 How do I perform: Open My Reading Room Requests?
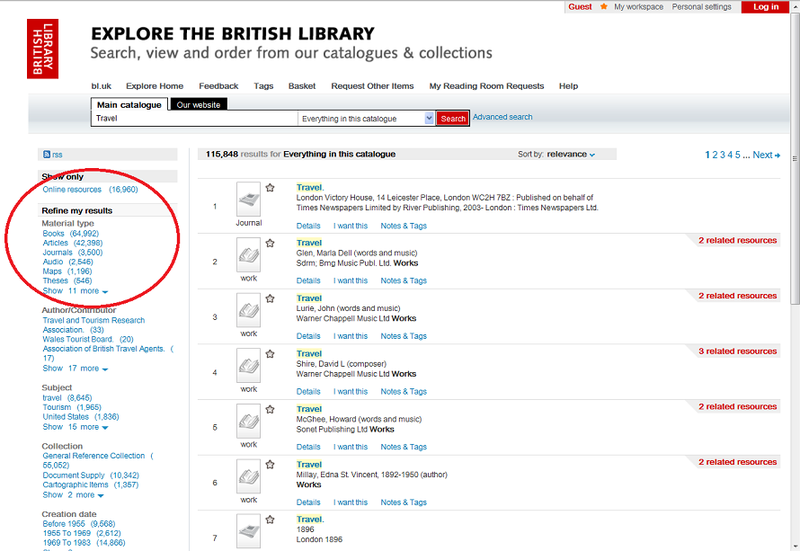coord(487,86)
